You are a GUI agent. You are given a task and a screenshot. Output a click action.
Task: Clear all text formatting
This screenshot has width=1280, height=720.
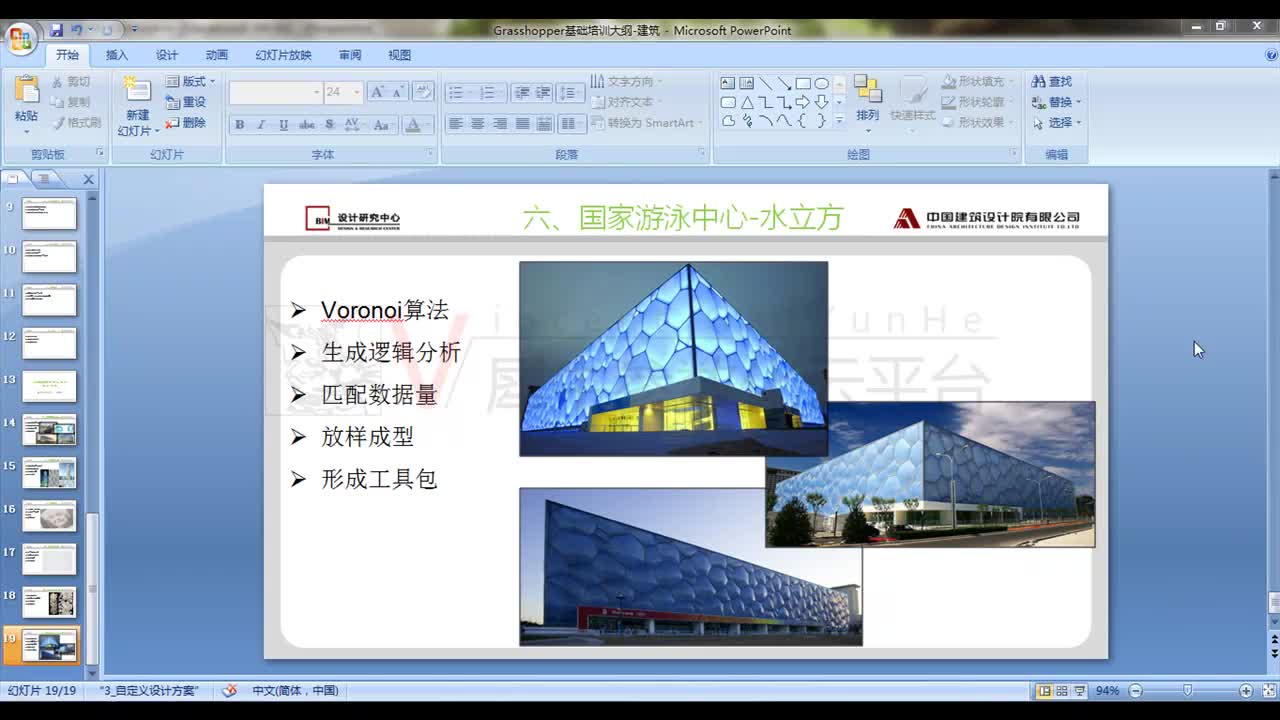pos(423,92)
